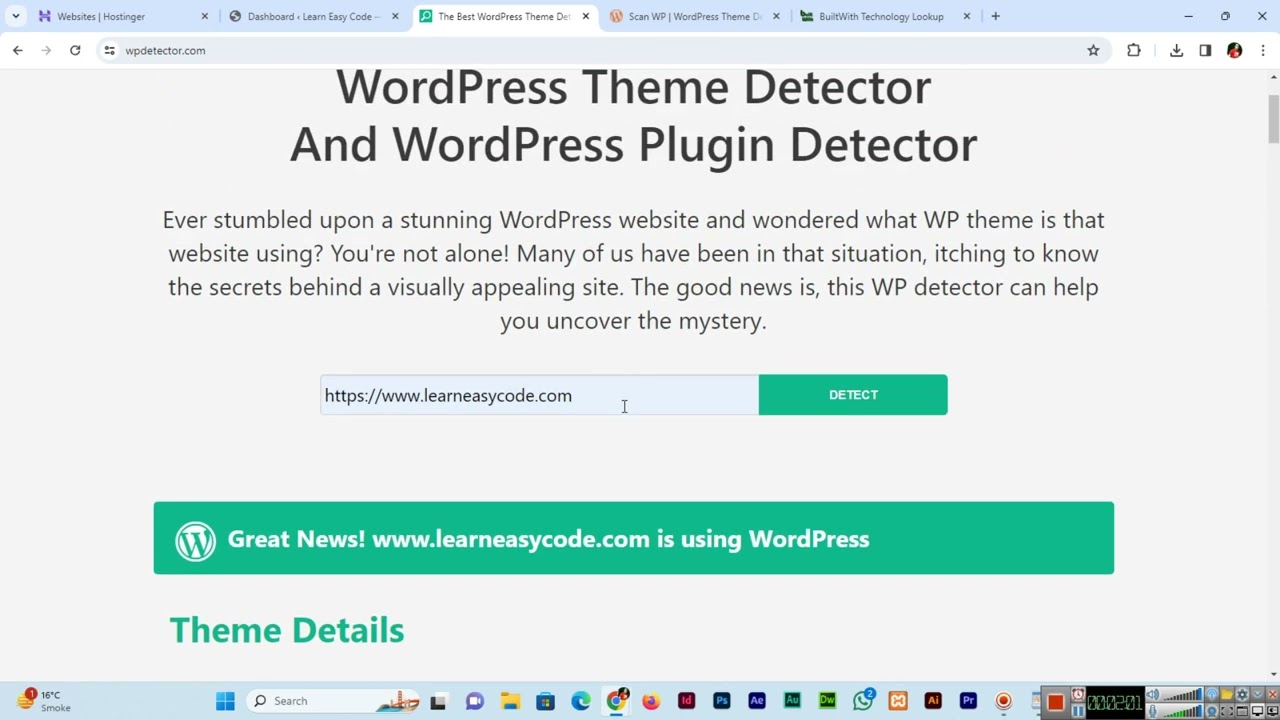
Task: Reload the wpdetector.com page
Action: point(75,50)
